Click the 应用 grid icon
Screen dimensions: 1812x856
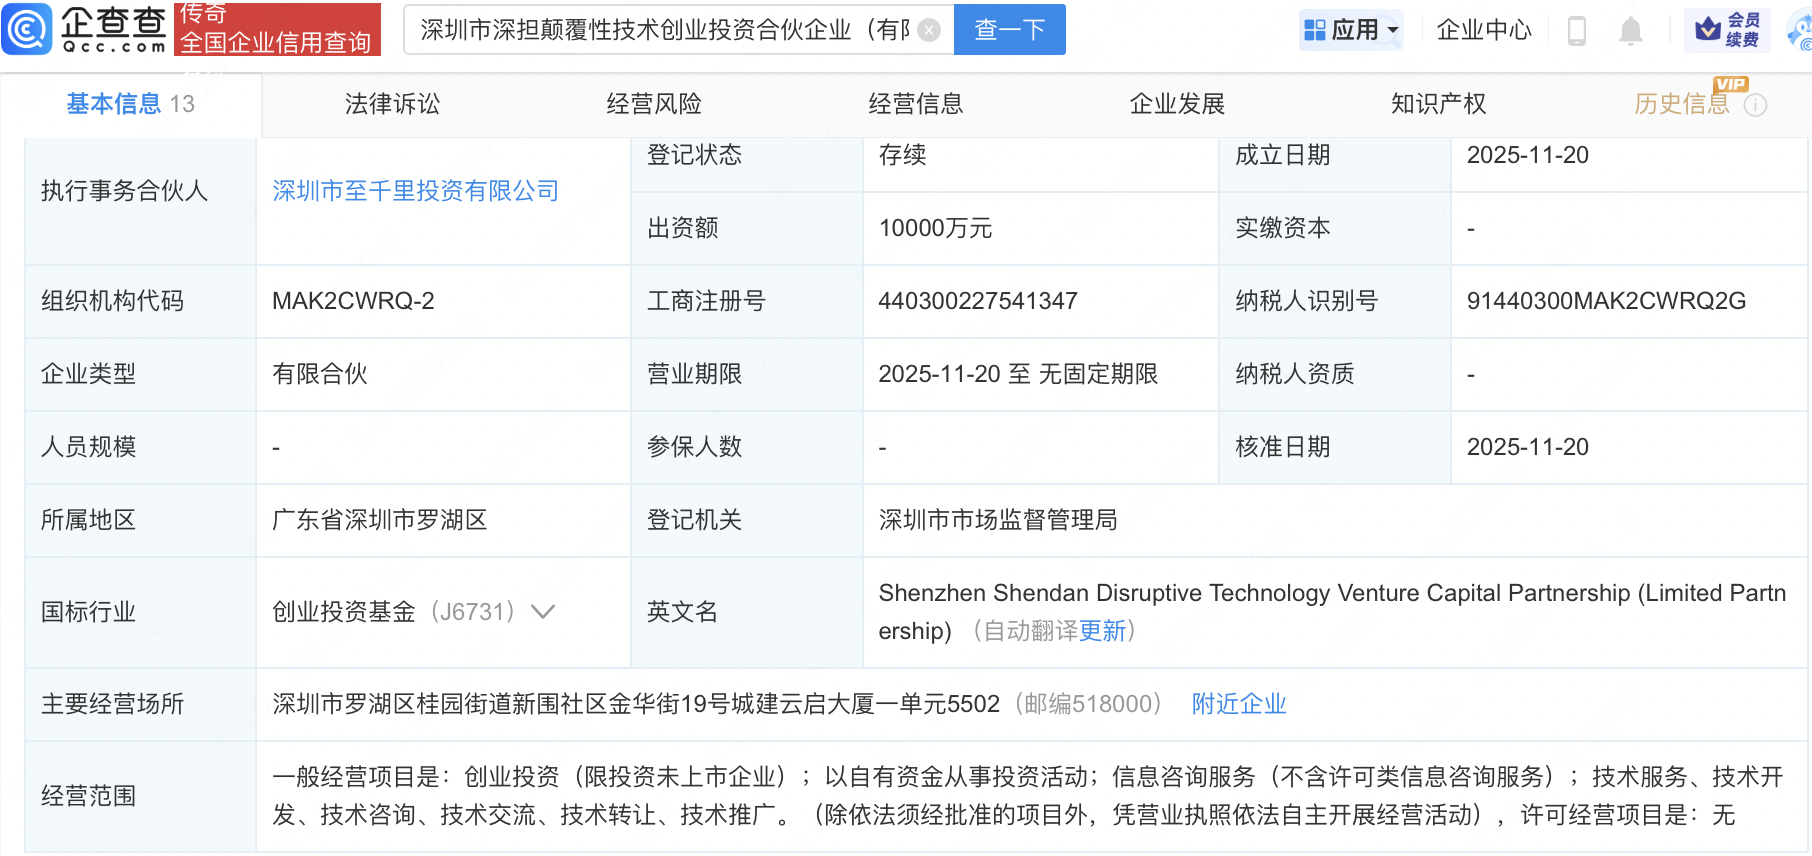pyautogui.click(x=1315, y=30)
